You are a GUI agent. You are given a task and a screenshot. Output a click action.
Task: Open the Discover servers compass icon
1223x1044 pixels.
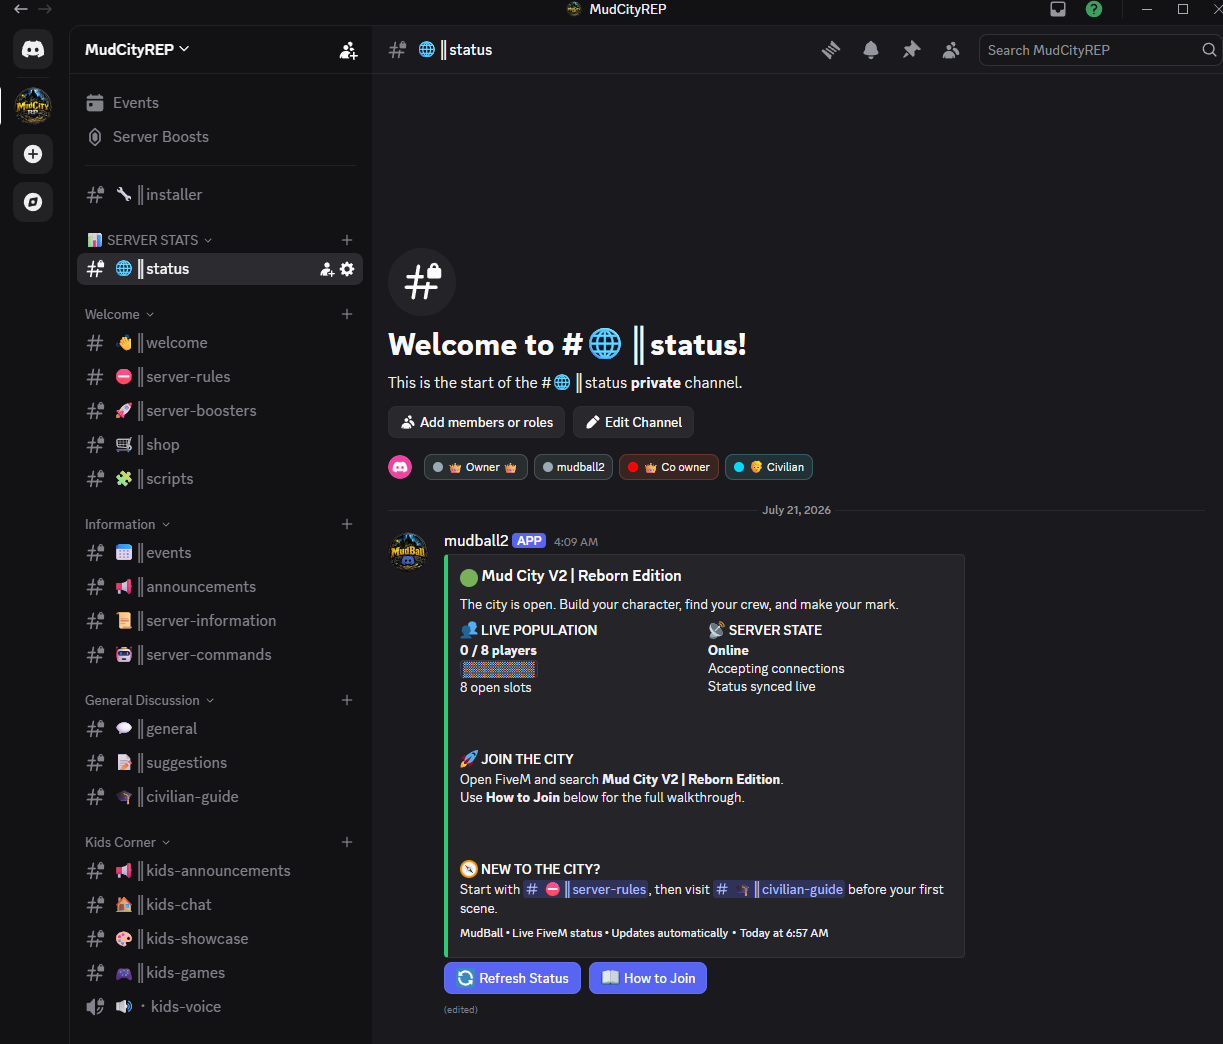point(33,202)
